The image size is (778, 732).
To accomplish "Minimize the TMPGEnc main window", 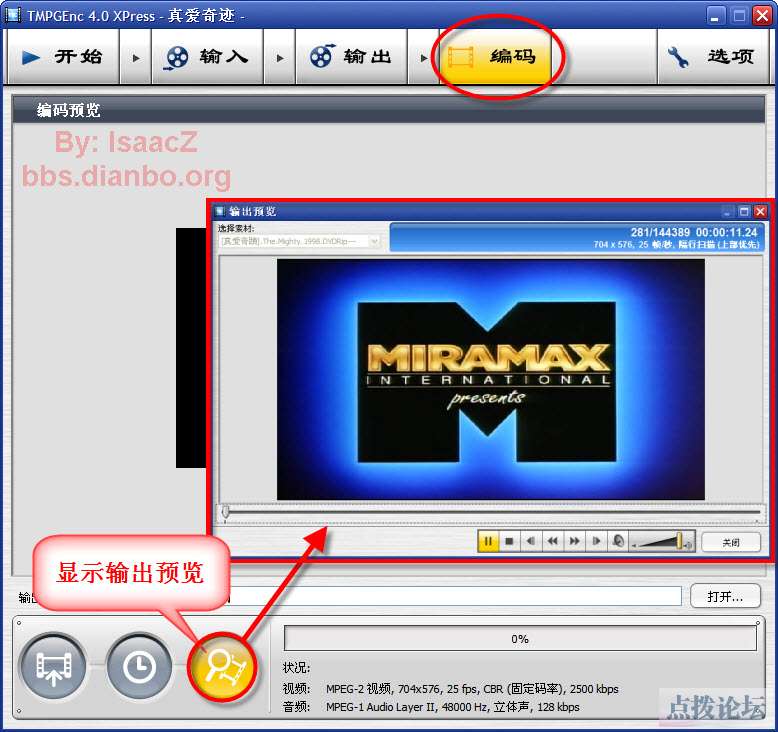I will point(714,16).
